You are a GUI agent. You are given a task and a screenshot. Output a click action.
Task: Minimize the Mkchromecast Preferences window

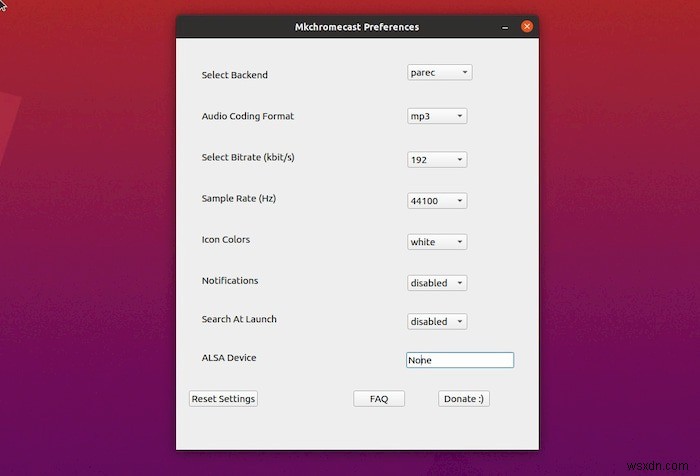pyautogui.click(x=505, y=27)
